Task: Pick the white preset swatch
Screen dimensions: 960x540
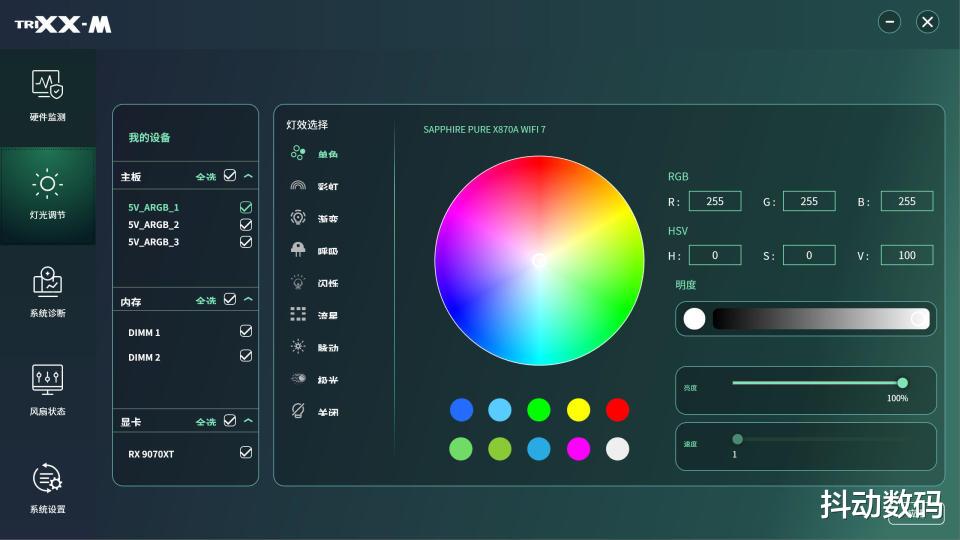Action: coord(617,449)
